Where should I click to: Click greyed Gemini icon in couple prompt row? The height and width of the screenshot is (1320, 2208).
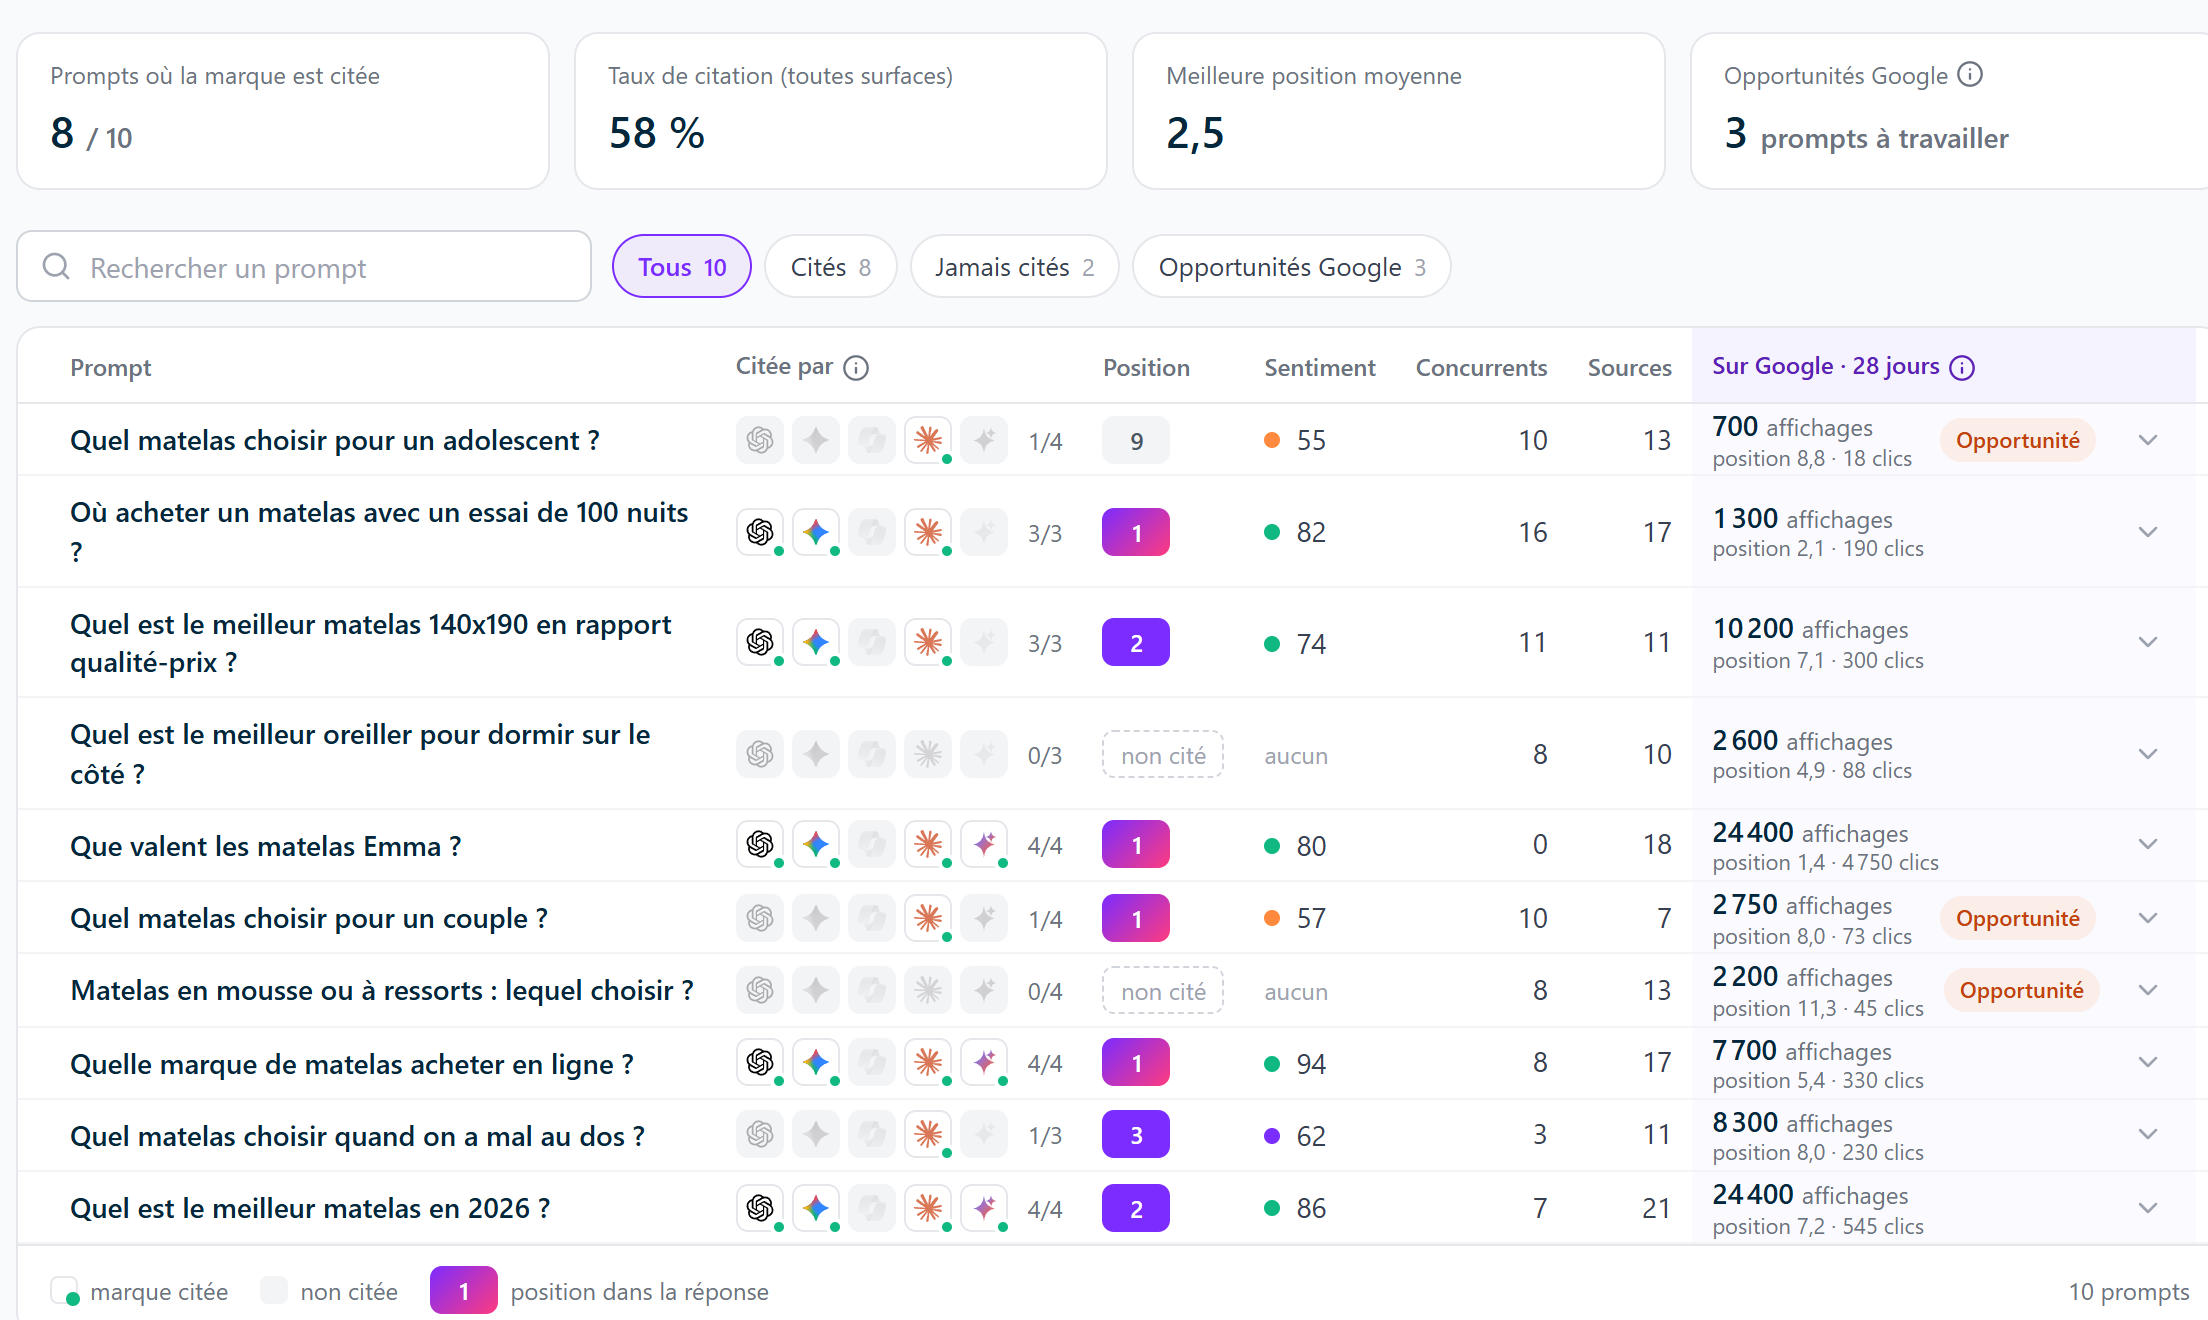pos(816,918)
